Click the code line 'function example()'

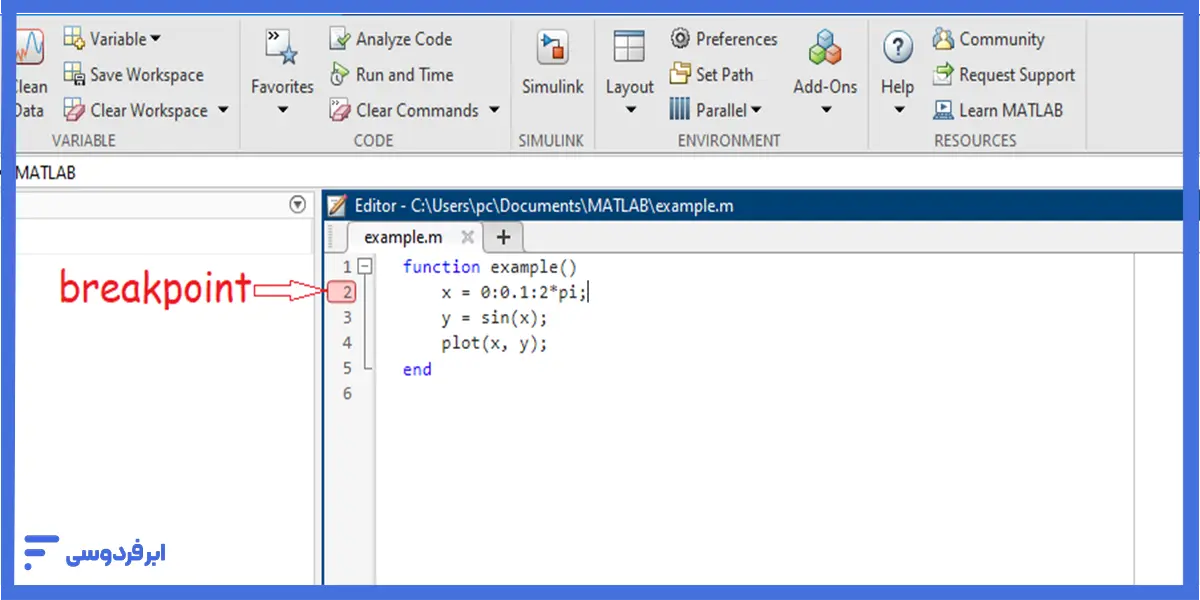click(490, 267)
